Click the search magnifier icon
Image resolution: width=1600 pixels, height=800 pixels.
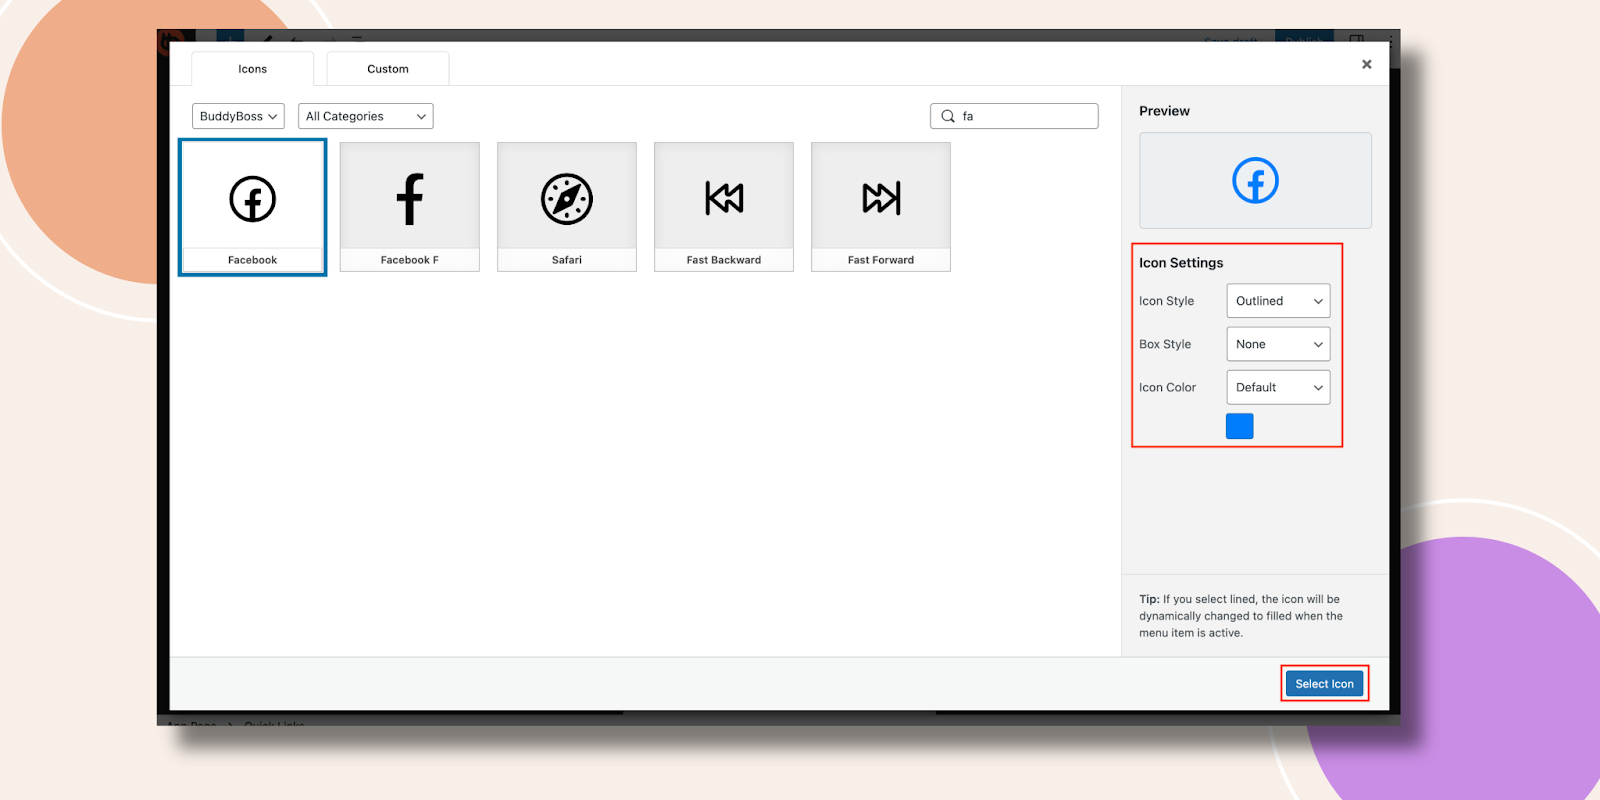tap(948, 116)
